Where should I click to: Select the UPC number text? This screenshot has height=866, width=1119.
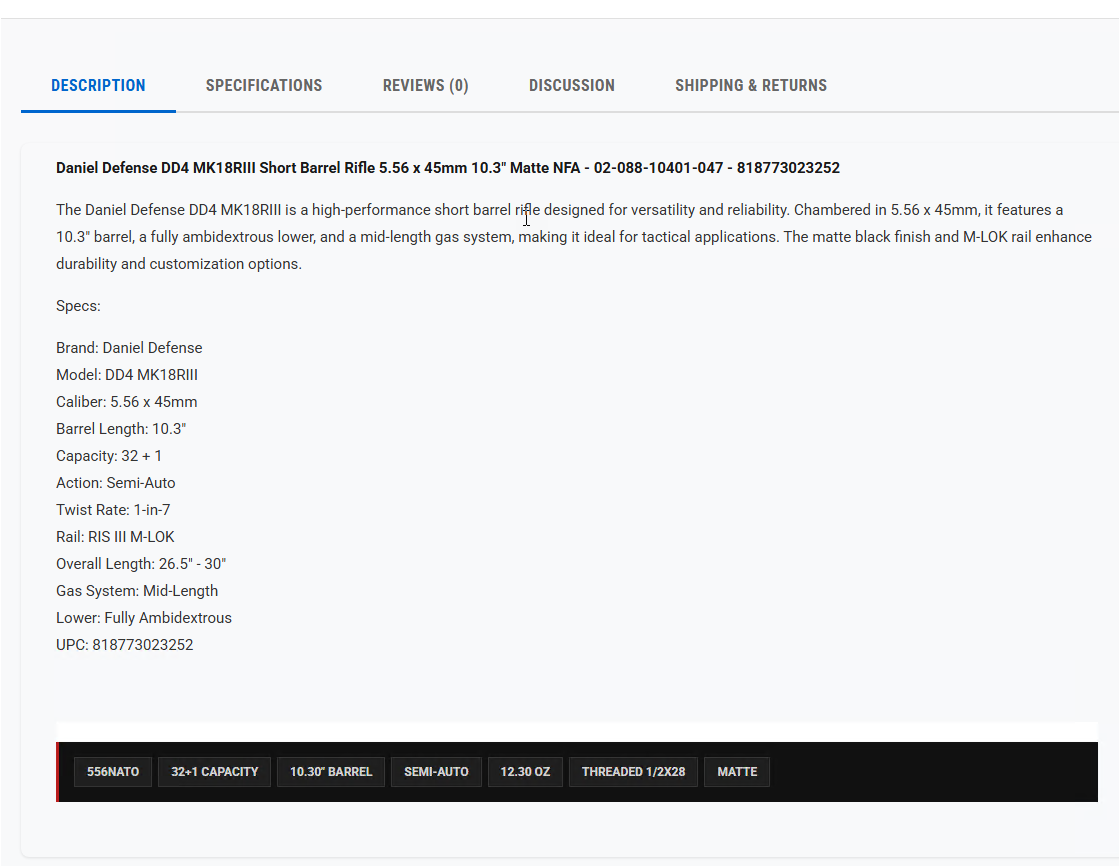(x=124, y=644)
